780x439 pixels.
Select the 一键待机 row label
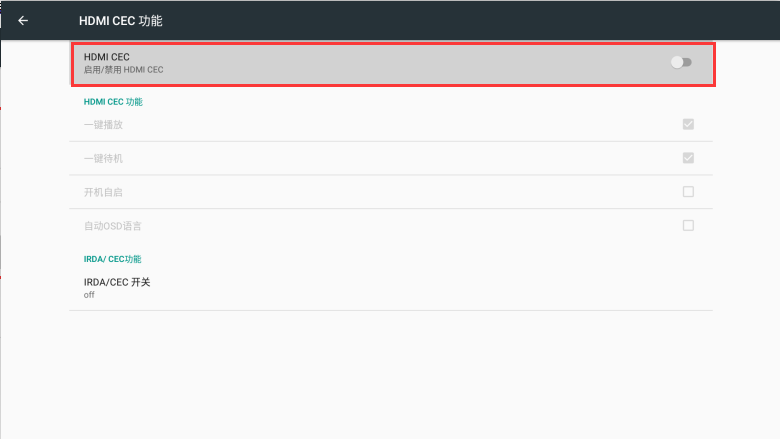pos(103,159)
